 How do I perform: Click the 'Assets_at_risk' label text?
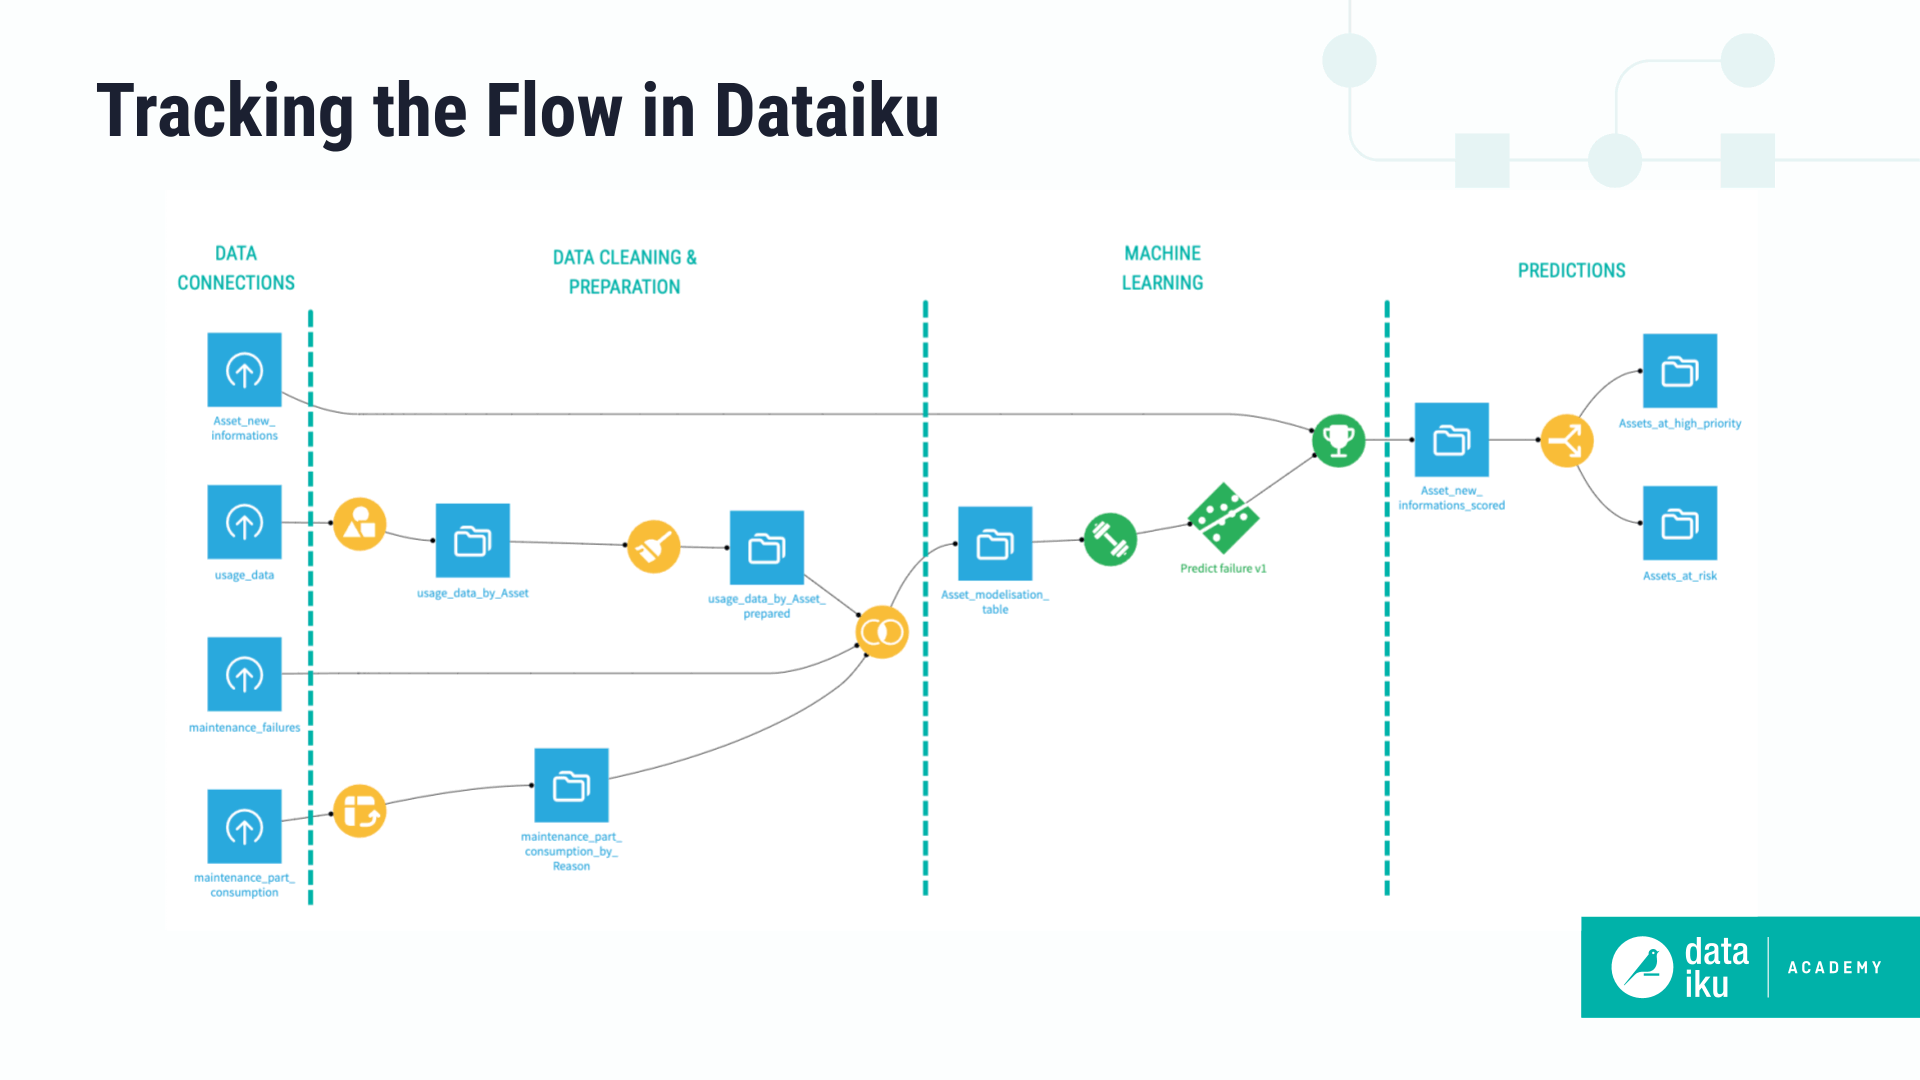(x=1680, y=576)
